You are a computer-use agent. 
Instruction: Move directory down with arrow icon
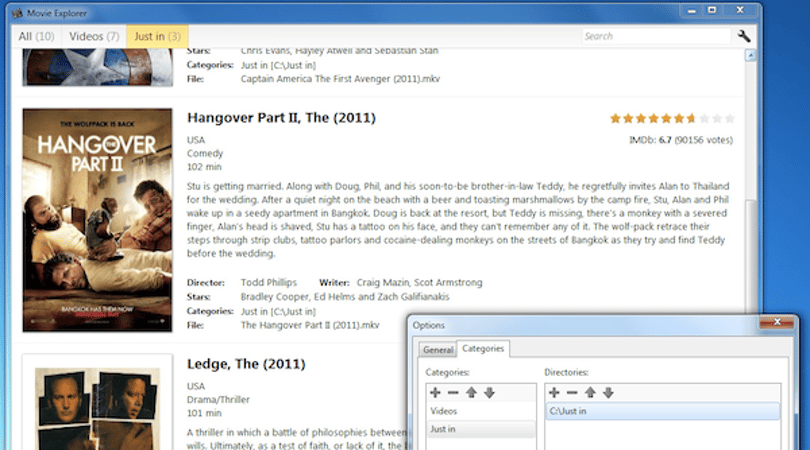point(608,393)
